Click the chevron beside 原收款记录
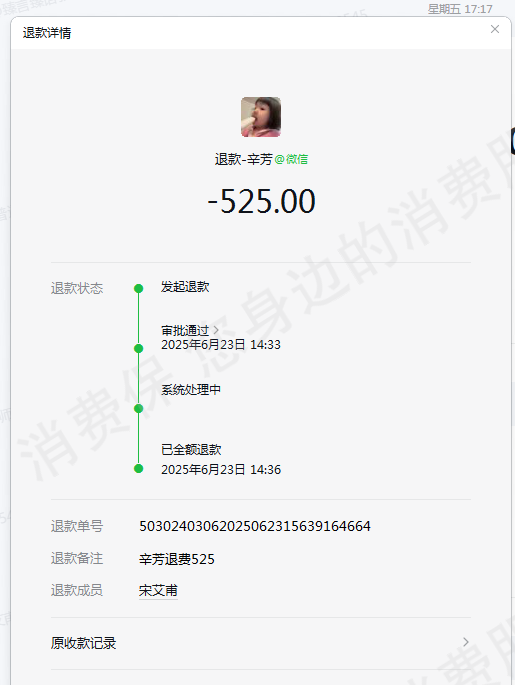The height and width of the screenshot is (685, 515). click(x=466, y=642)
